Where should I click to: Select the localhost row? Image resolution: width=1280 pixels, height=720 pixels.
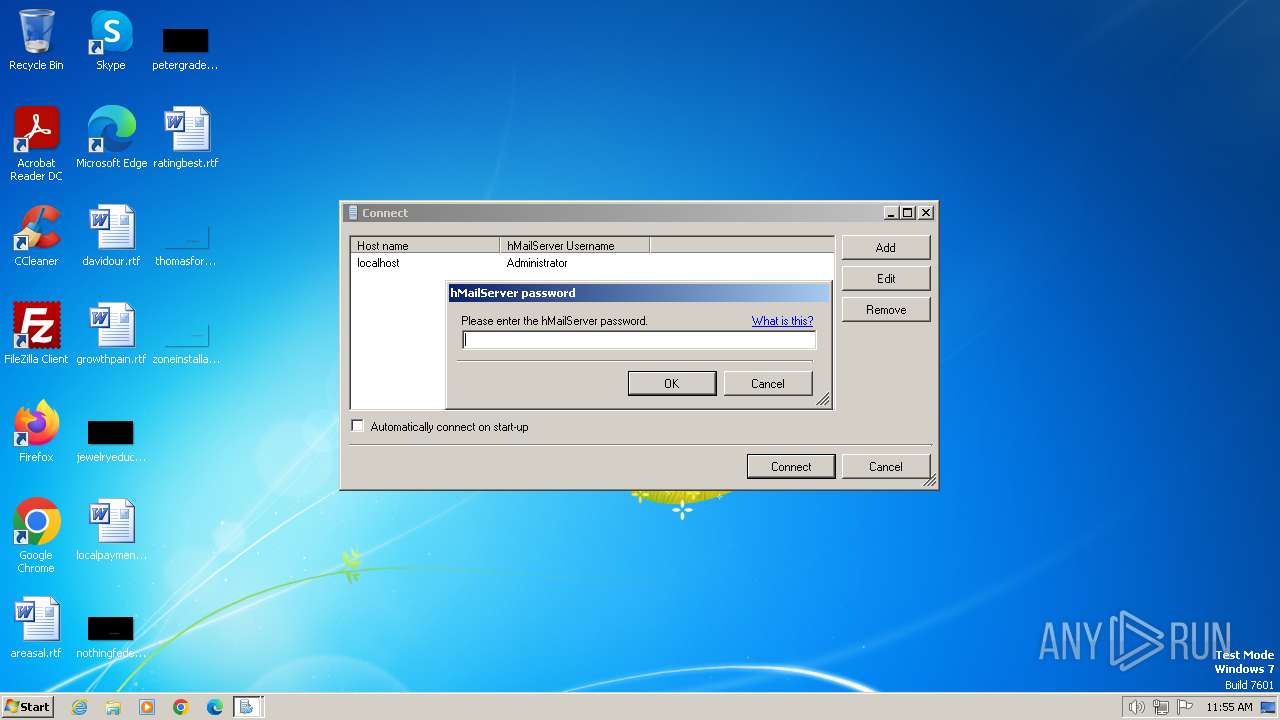click(592, 263)
